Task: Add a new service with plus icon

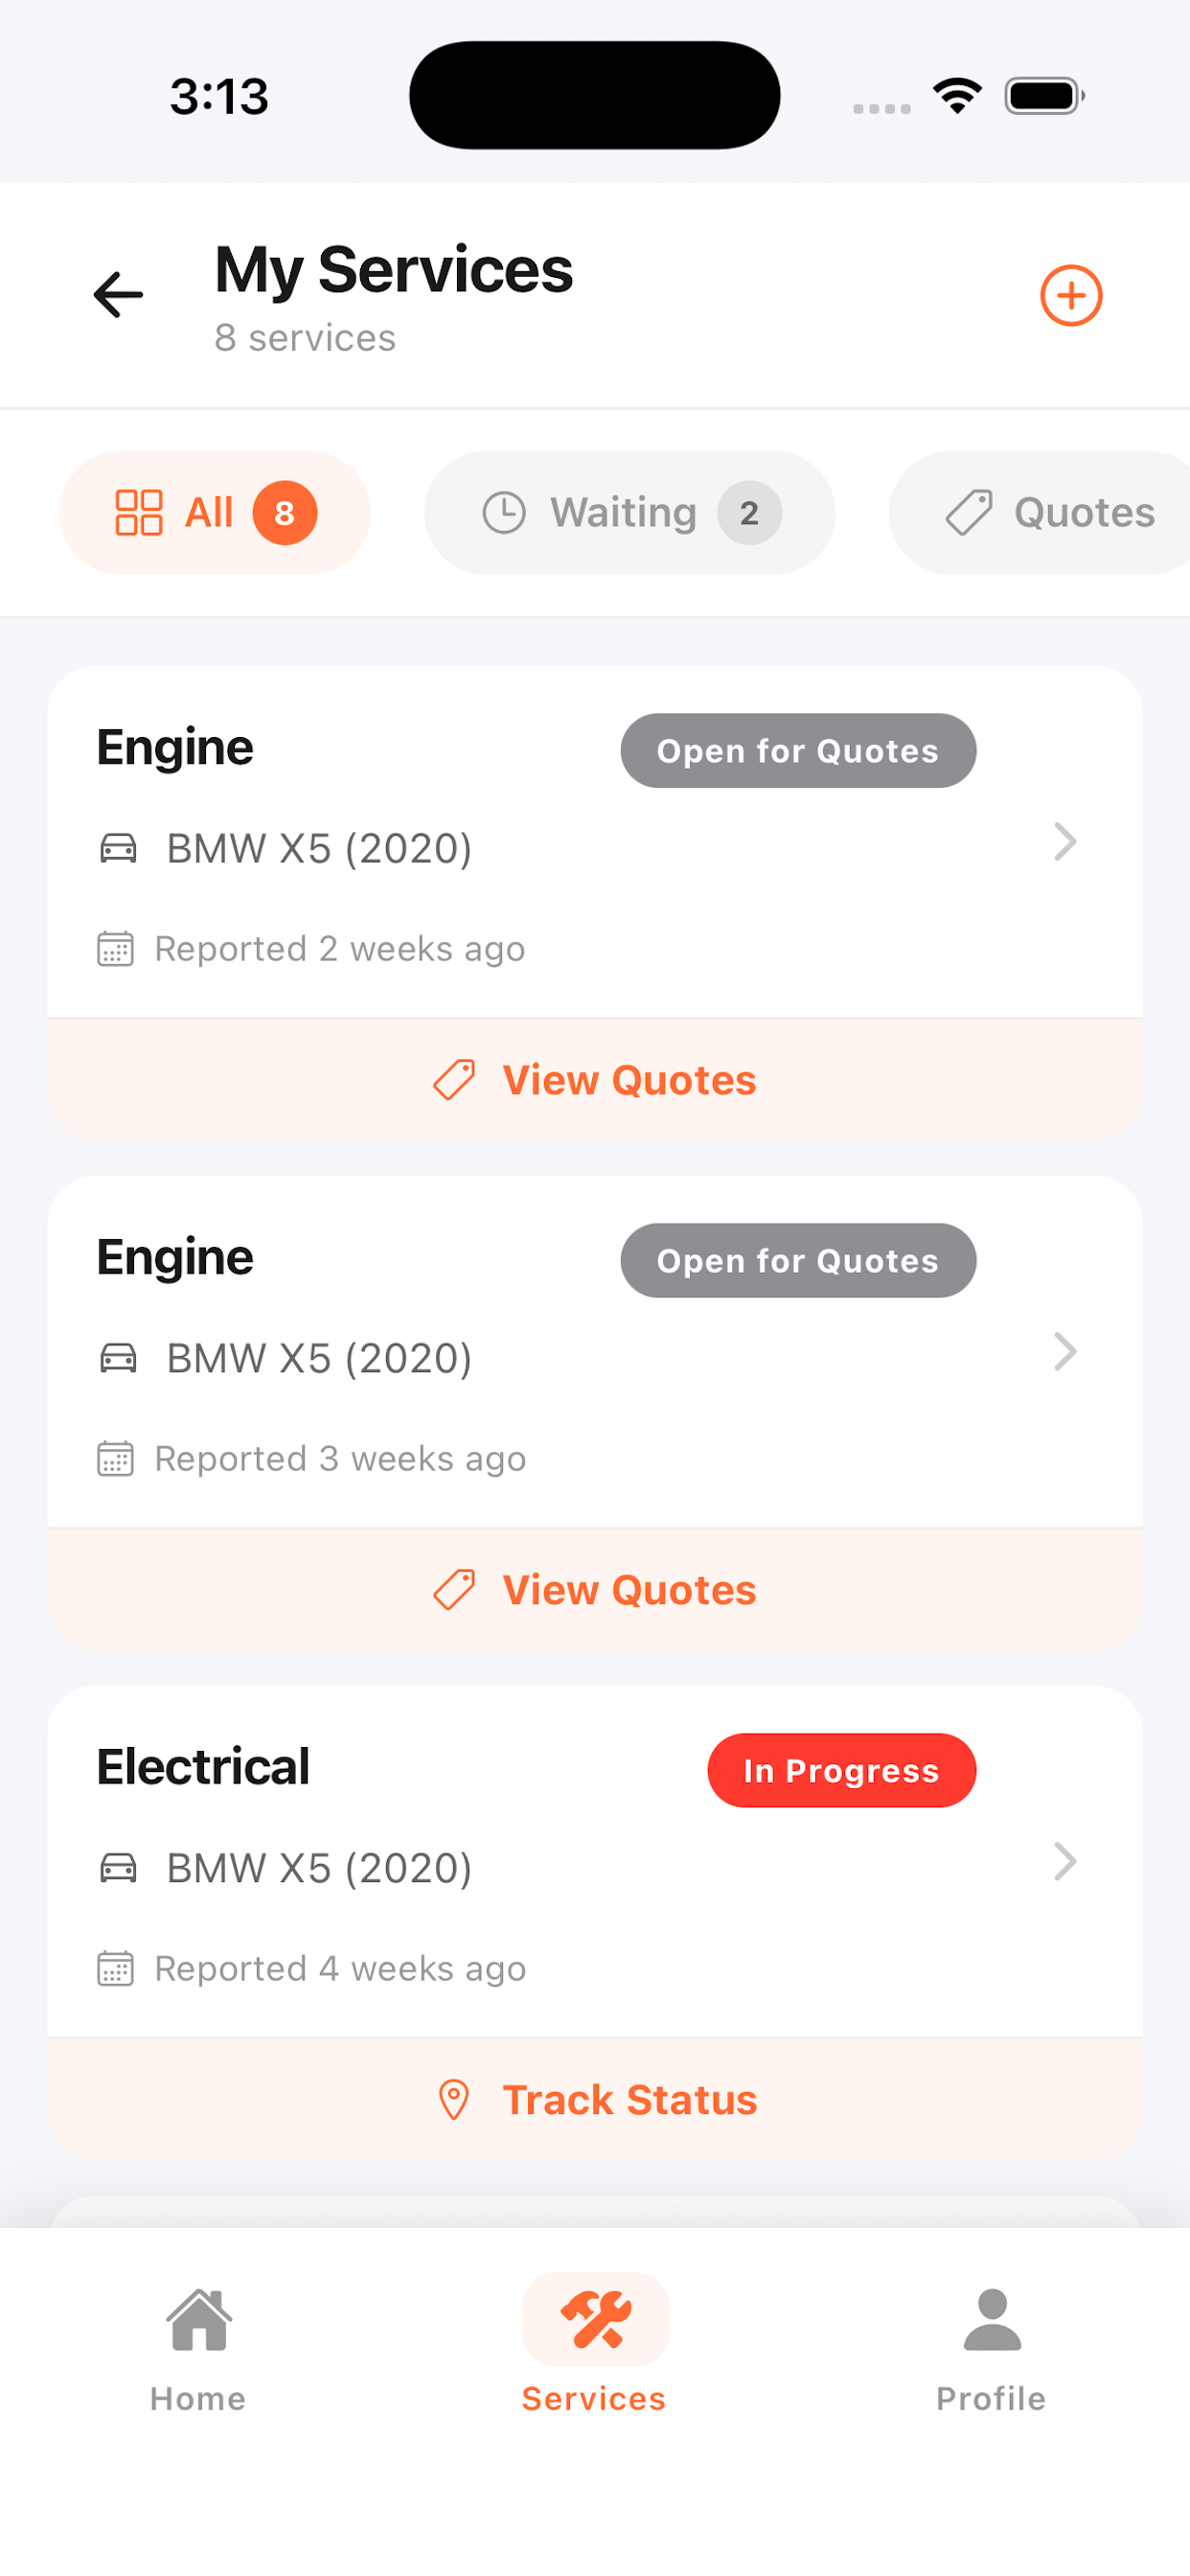Action: [x=1071, y=295]
